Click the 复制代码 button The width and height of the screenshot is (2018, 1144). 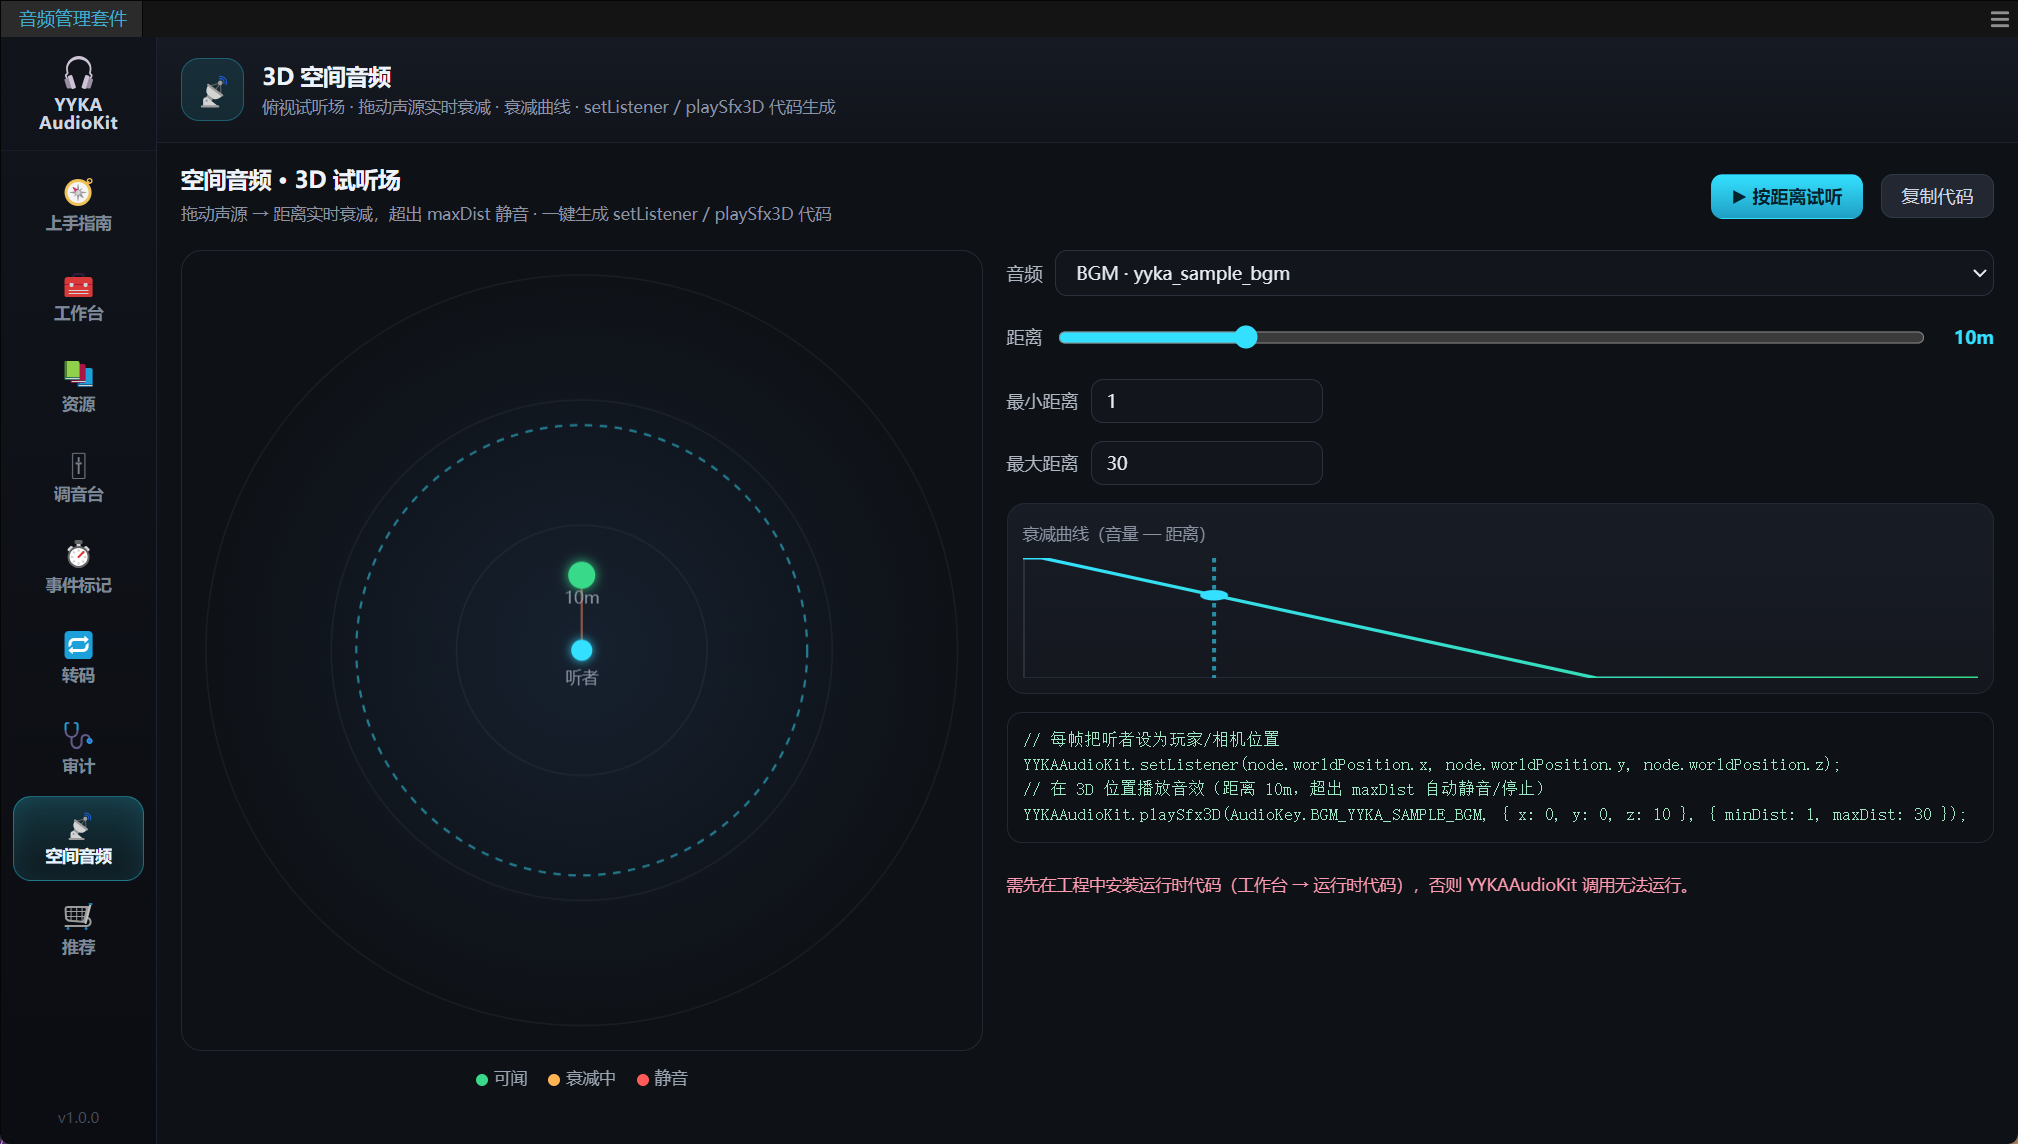pos(1936,197)
